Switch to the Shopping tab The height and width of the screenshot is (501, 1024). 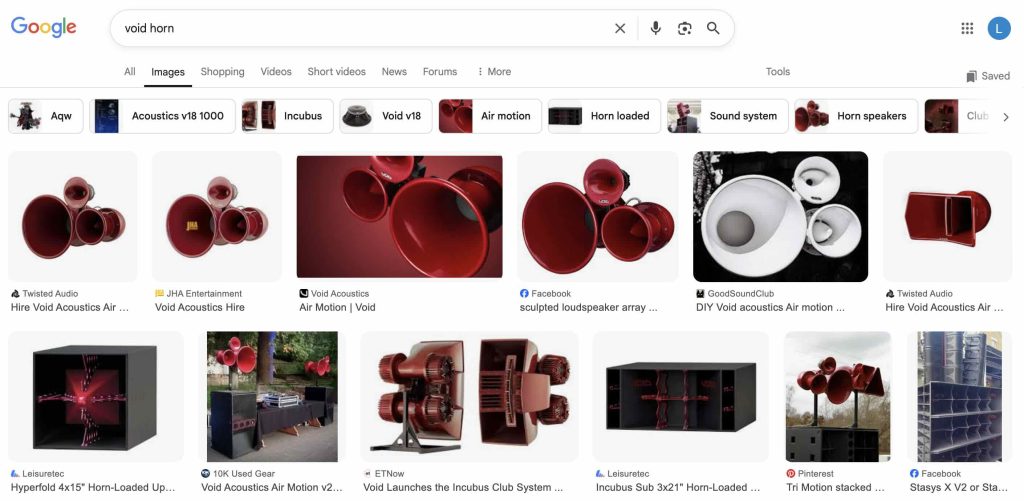tap(222, 72)
